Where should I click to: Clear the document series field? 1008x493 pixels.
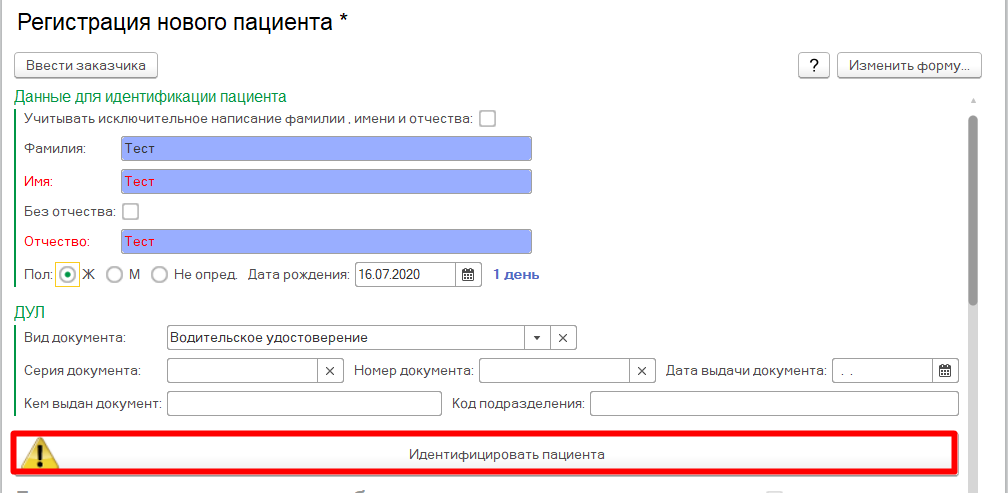[x=331, y=371]
